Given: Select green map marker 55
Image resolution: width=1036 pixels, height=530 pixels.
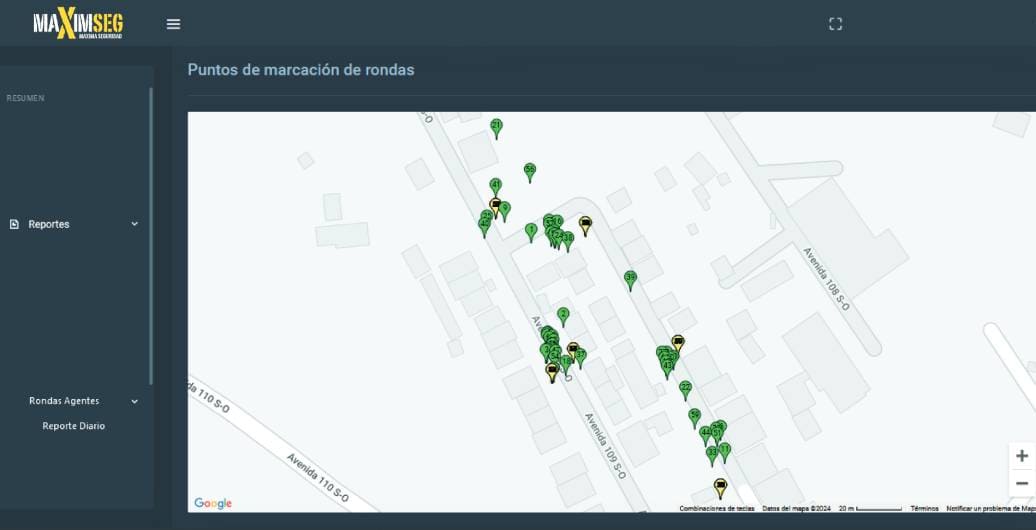Looking at the screenshot, I should 529,172.
